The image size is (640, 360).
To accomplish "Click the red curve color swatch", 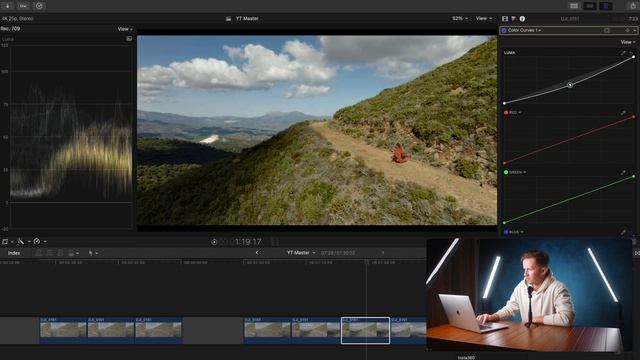I will pos(506,112).
